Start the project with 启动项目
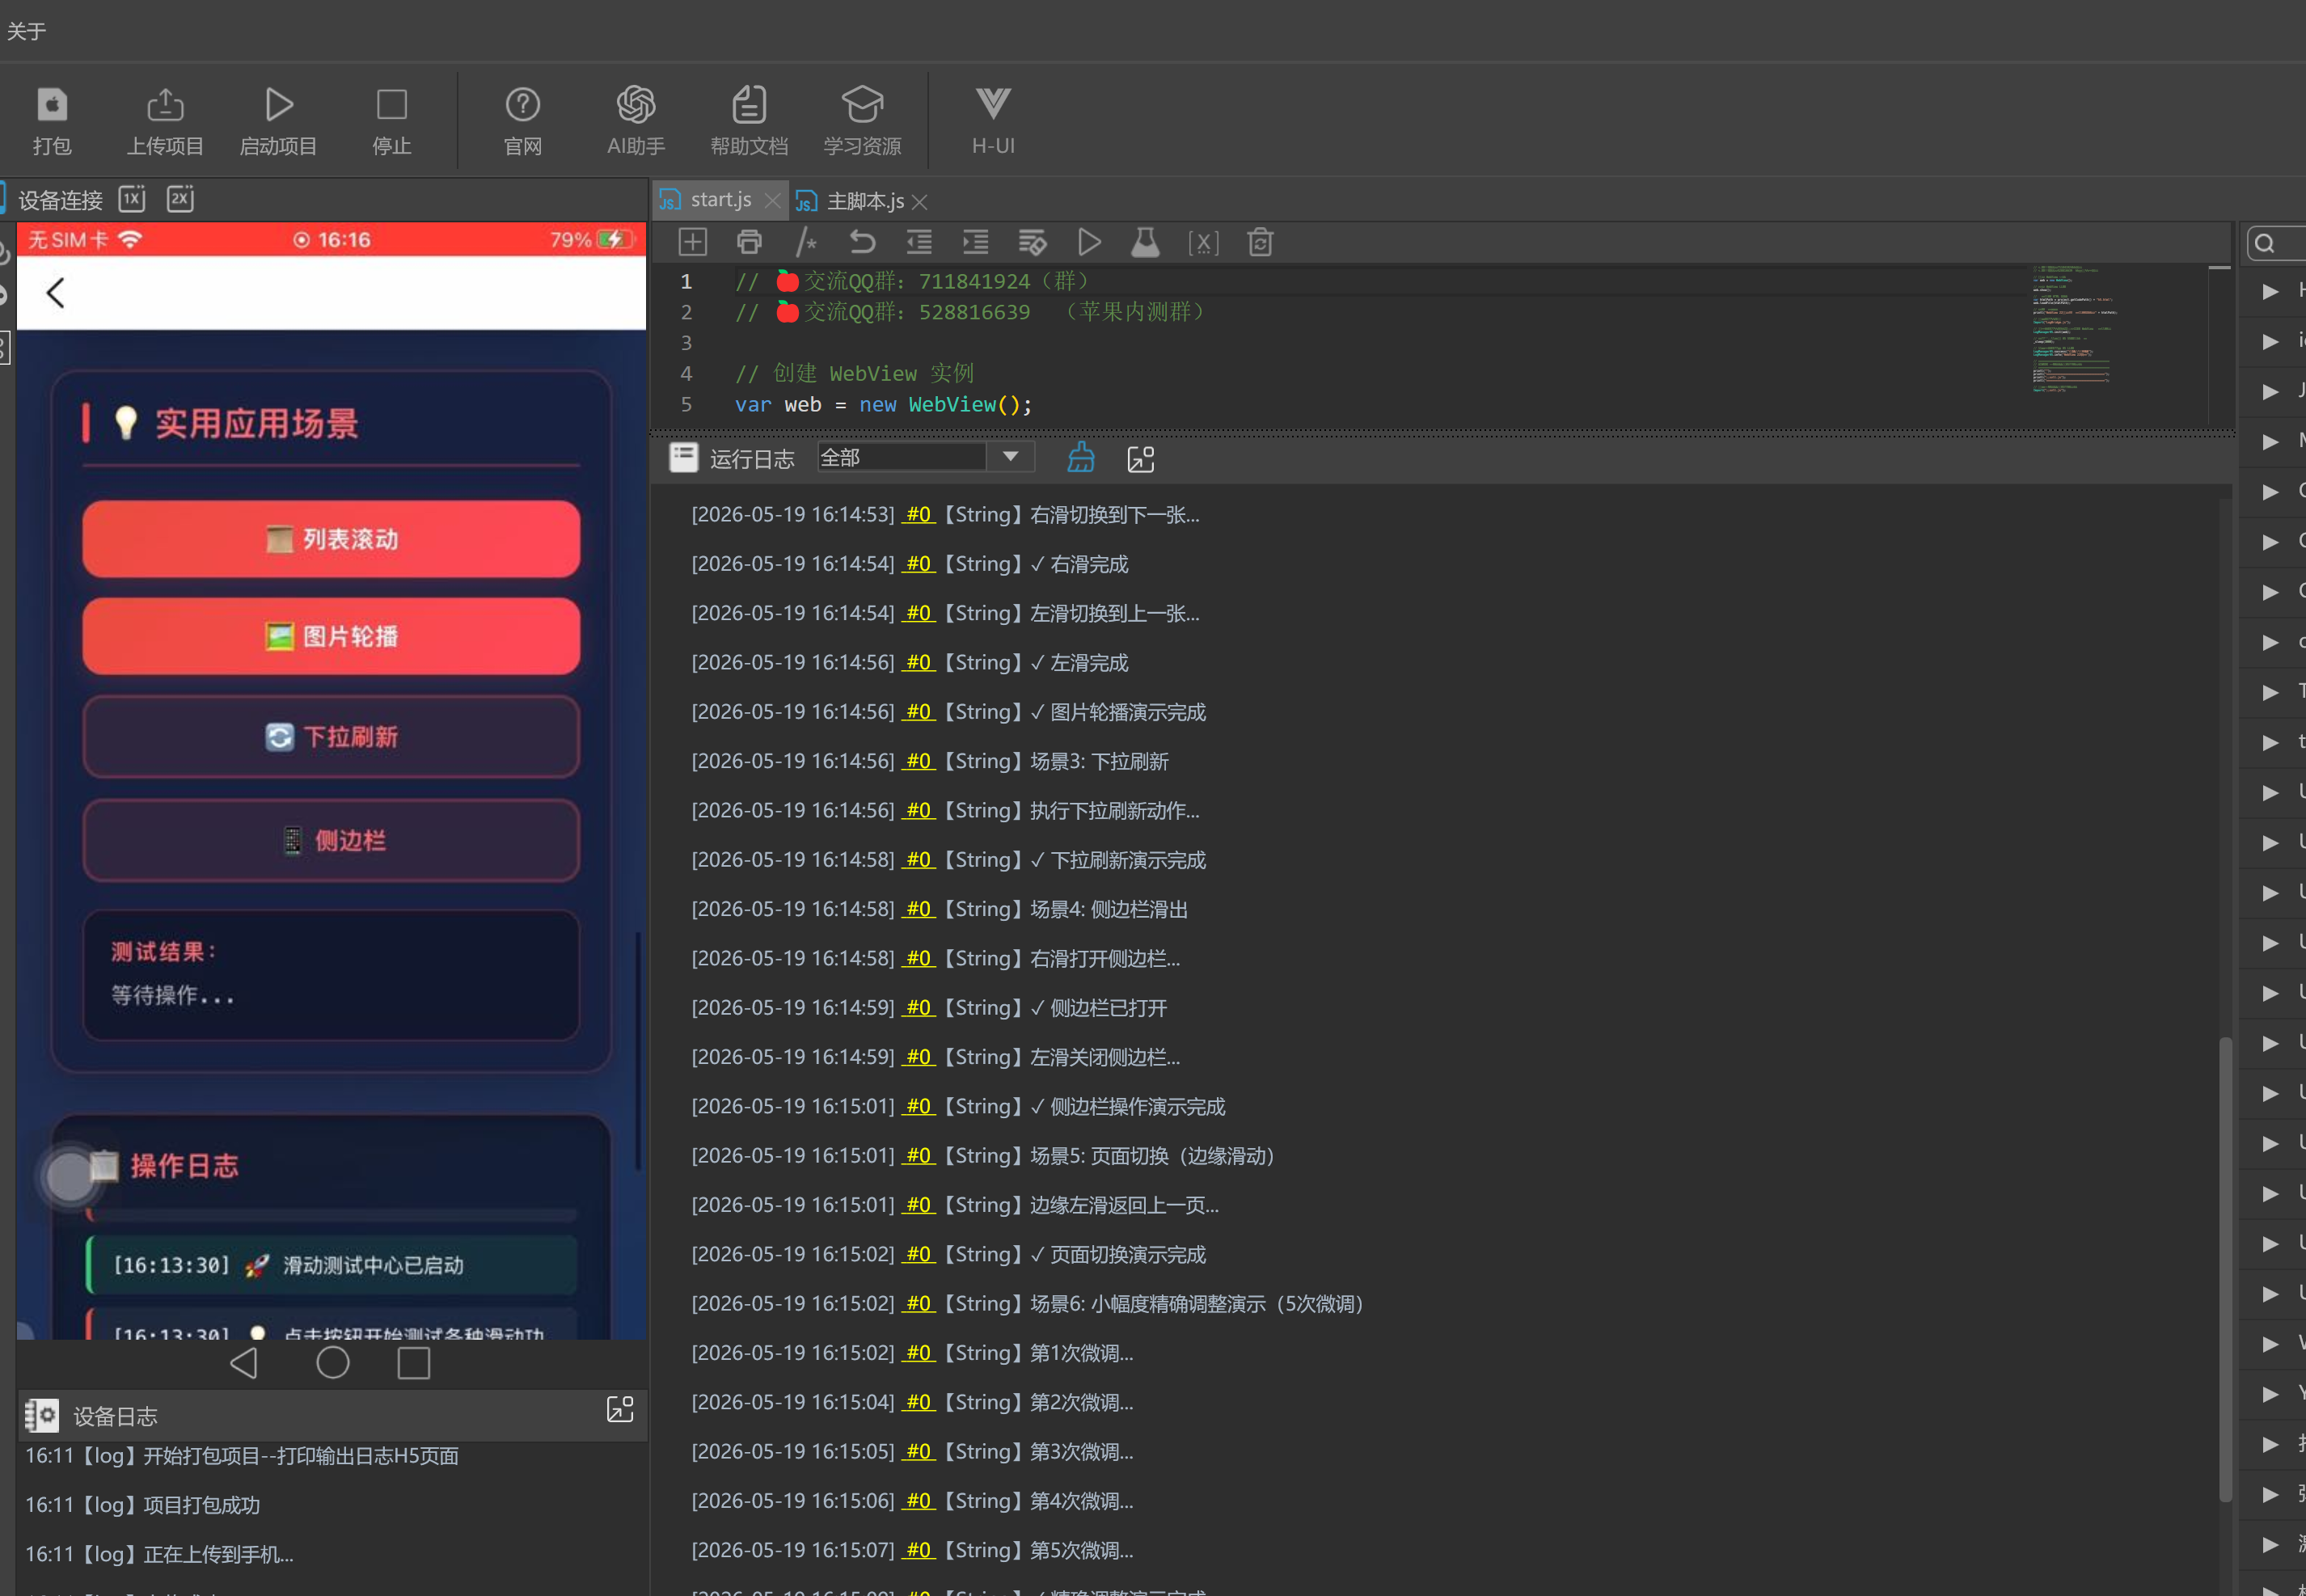 tap(278, 104)
